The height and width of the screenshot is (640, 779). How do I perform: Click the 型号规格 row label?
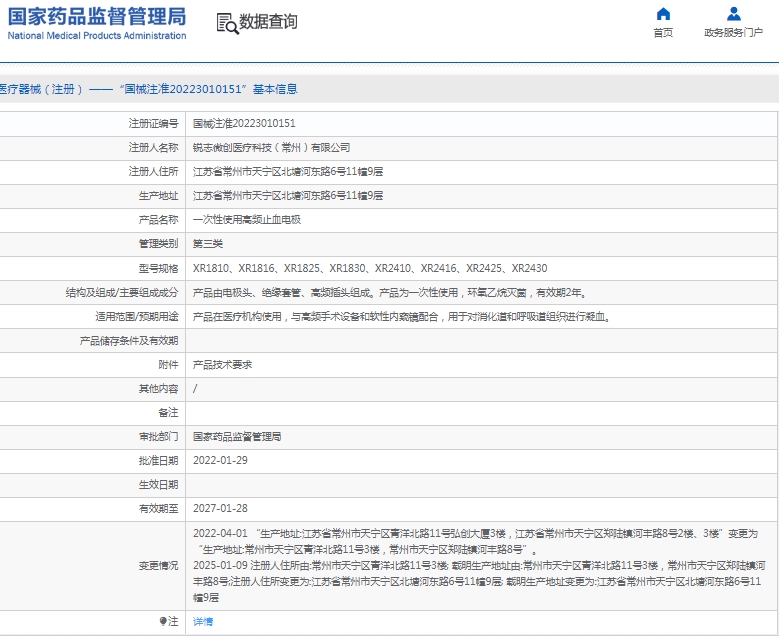tap(158, 268)
